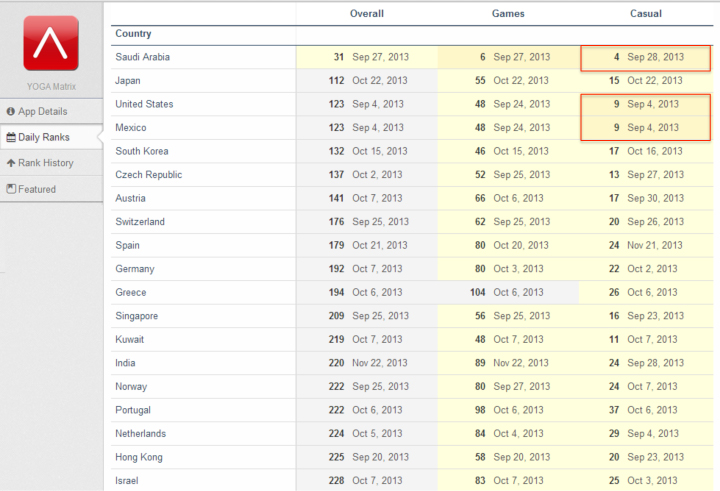Viewport: 720px width, 491px height.
Task: Click the YOGA Matrix red app icon
Action: click(51, 43)
